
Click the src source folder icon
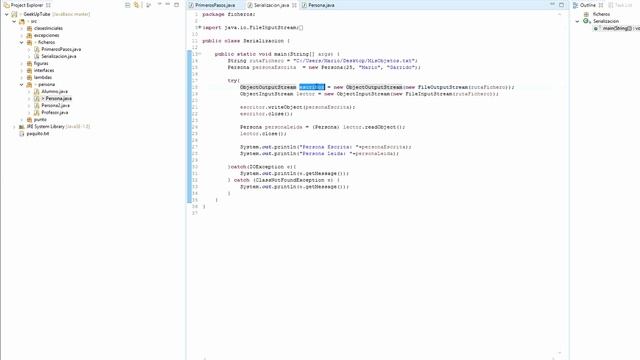pos(22,21)
